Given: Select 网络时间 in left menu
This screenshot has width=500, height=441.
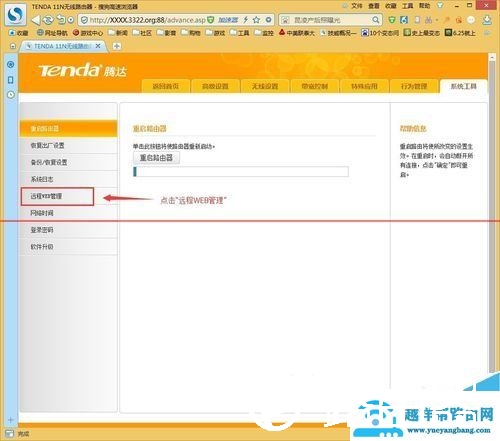Looking at the screenshot, I should pos(69,213).
